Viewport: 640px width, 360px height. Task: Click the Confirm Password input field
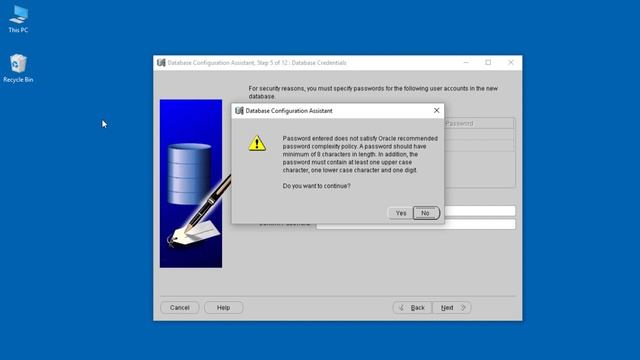click(x=416, y=225)
